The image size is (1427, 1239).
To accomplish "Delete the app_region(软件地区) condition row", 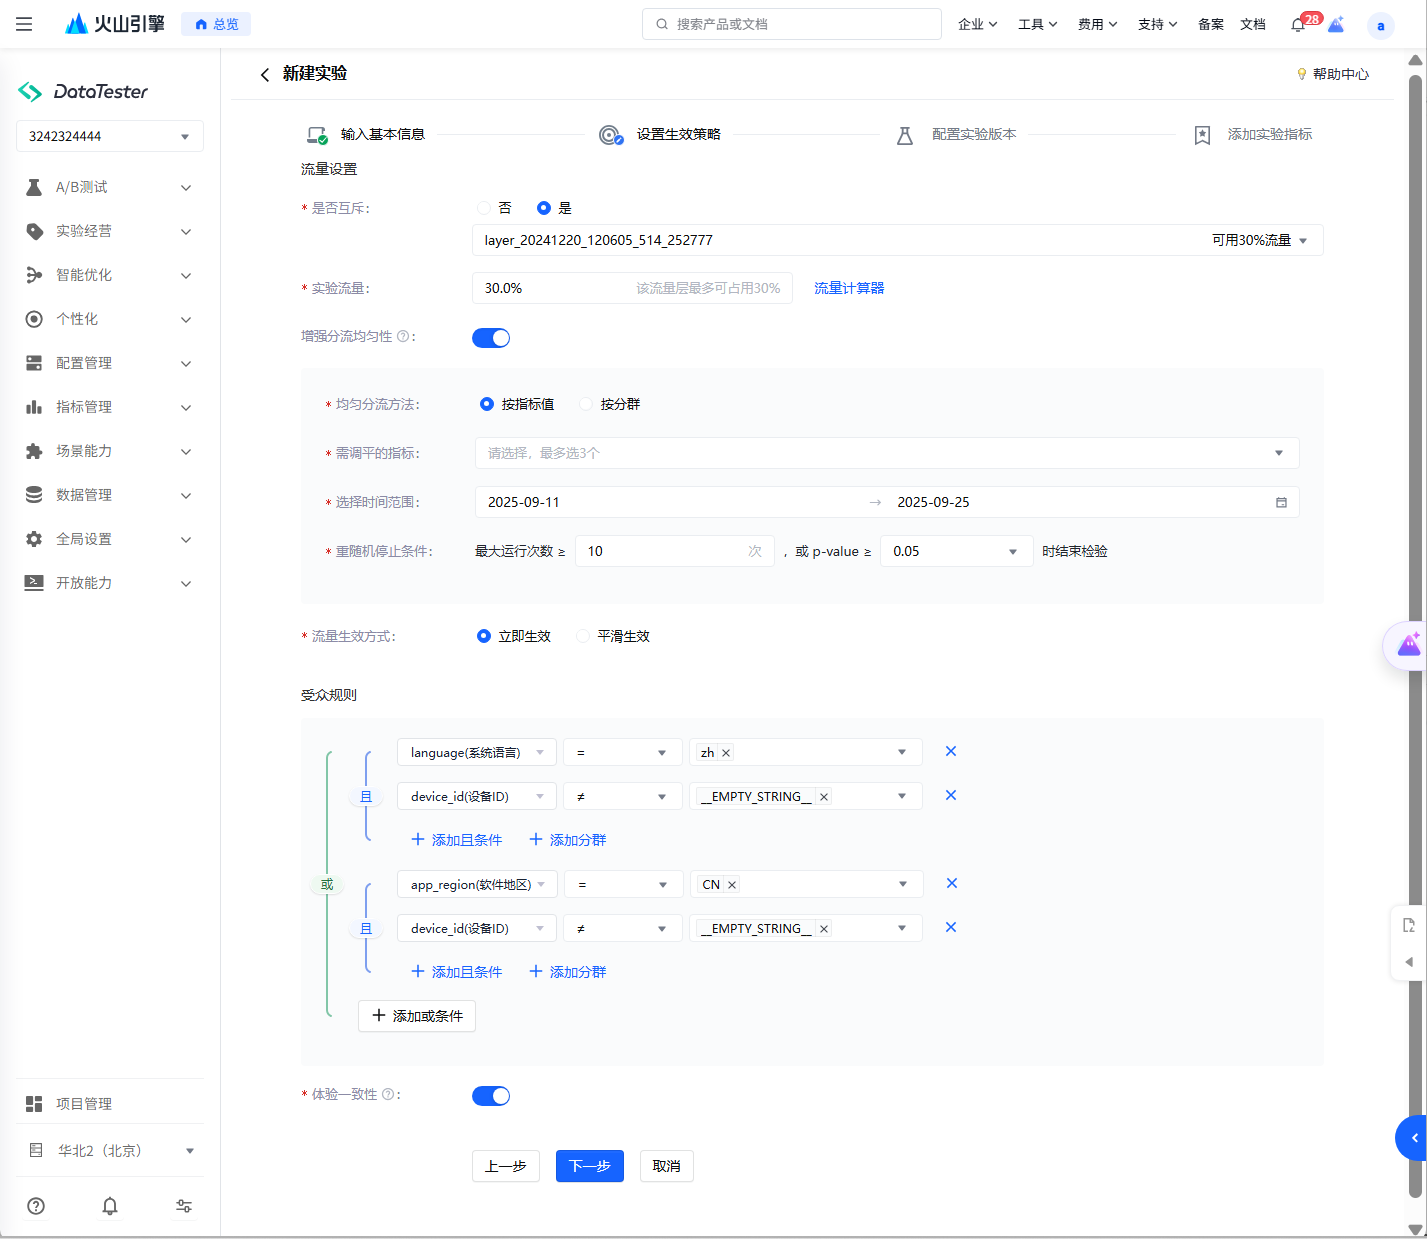I will pyautogui.click(x=952, y=883).
